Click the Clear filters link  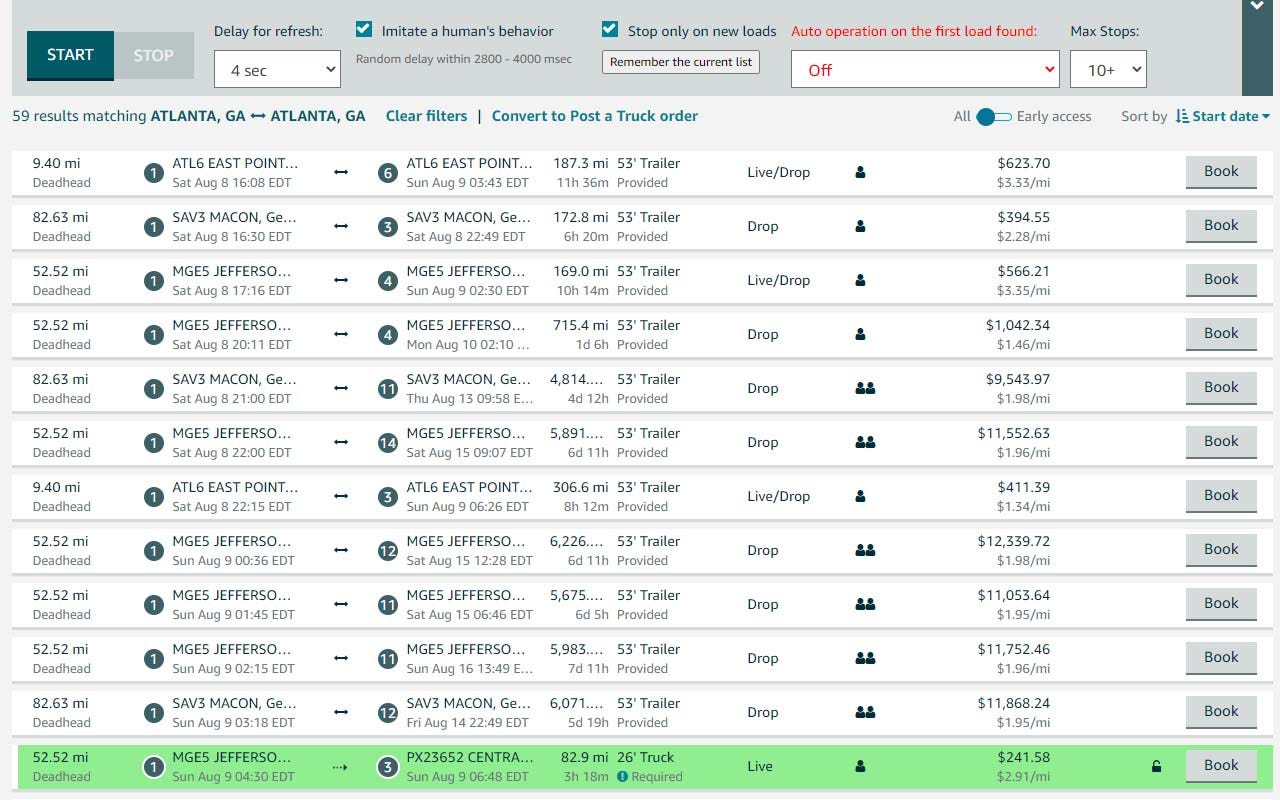pos(426,116)
